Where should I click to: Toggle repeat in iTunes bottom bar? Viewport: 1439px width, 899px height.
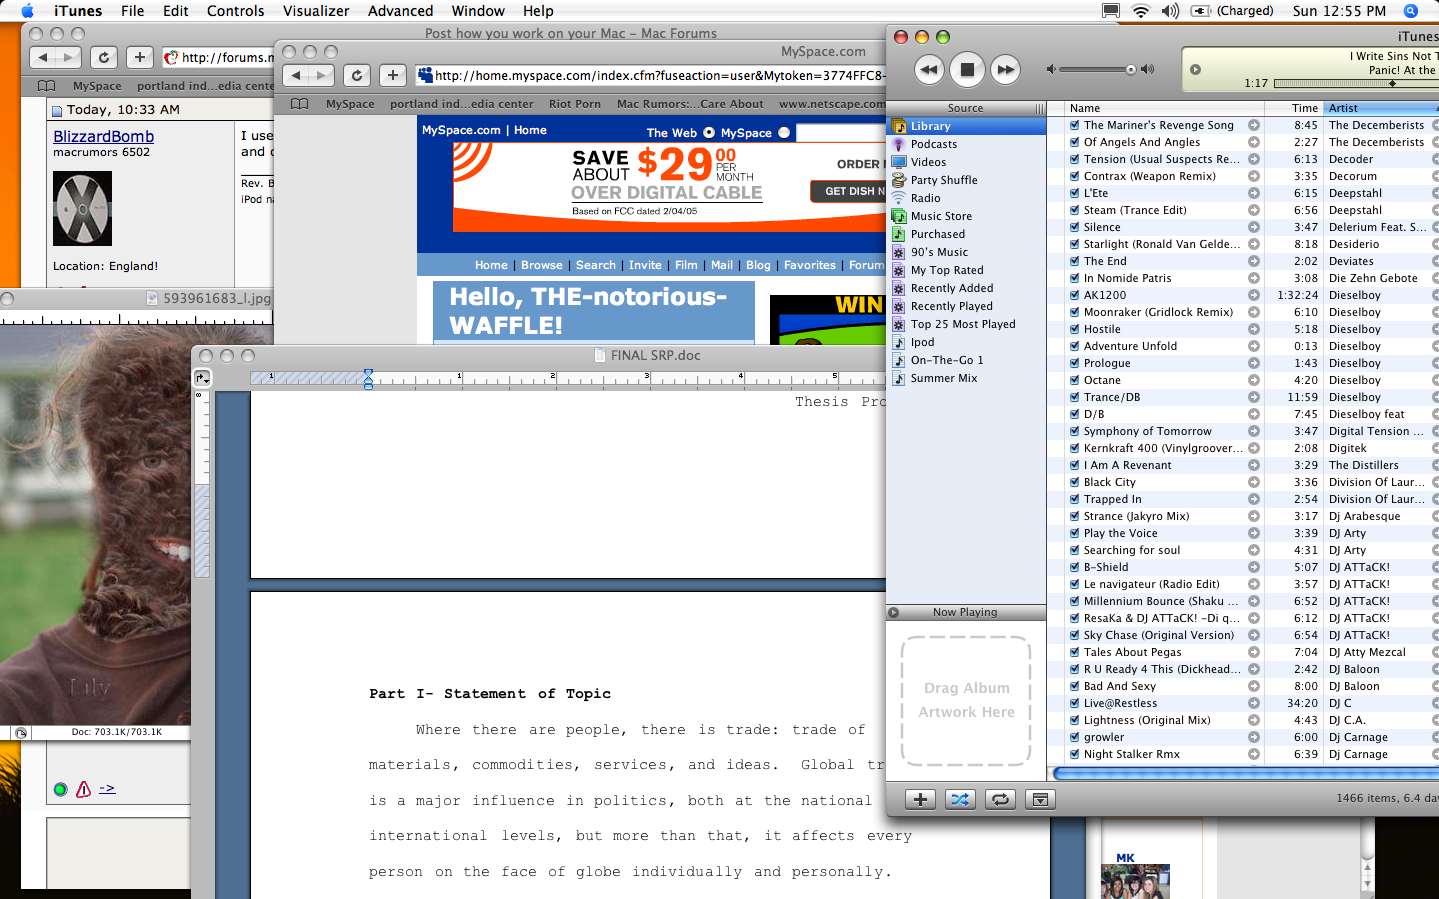[1000, 799]
